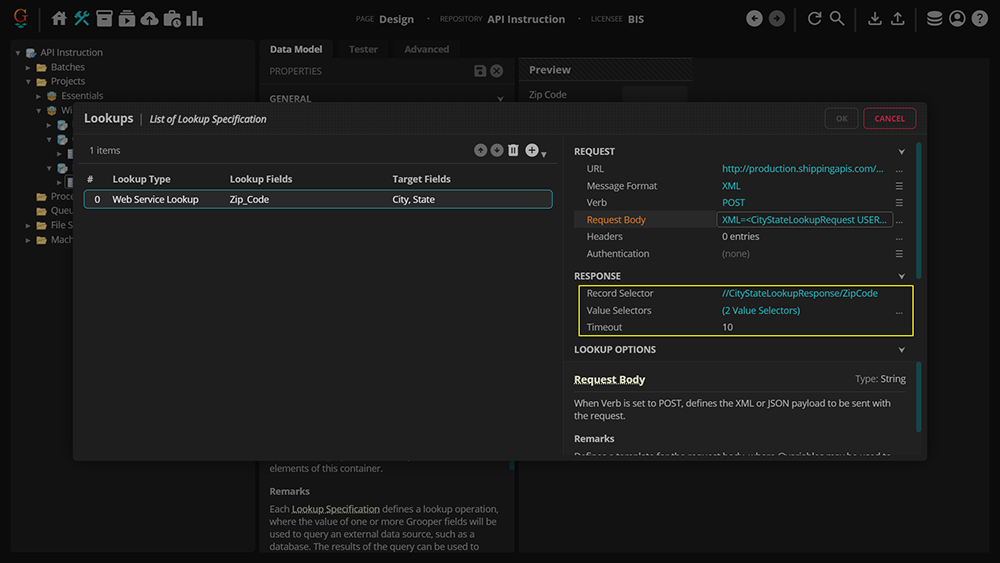Click the search magnifier icon in the toolbar
This screenshot has width=1000, height=563.
tap(837, 18)
